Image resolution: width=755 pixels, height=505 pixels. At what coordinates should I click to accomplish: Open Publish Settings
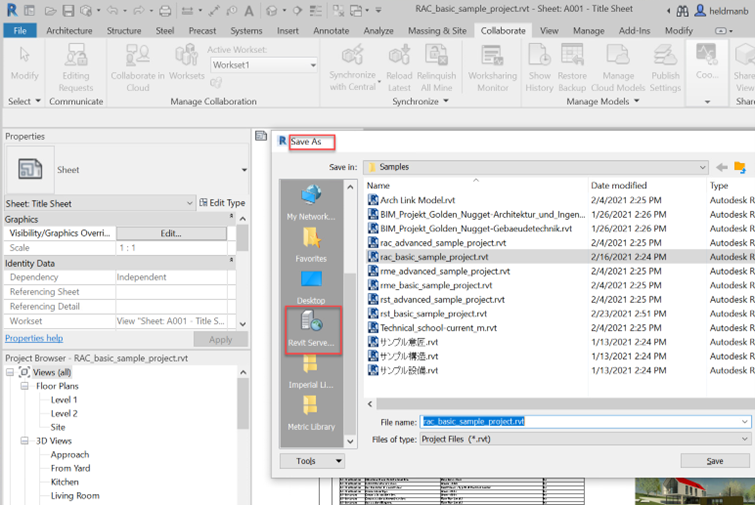pyautogui.click(x=665, y=68)
